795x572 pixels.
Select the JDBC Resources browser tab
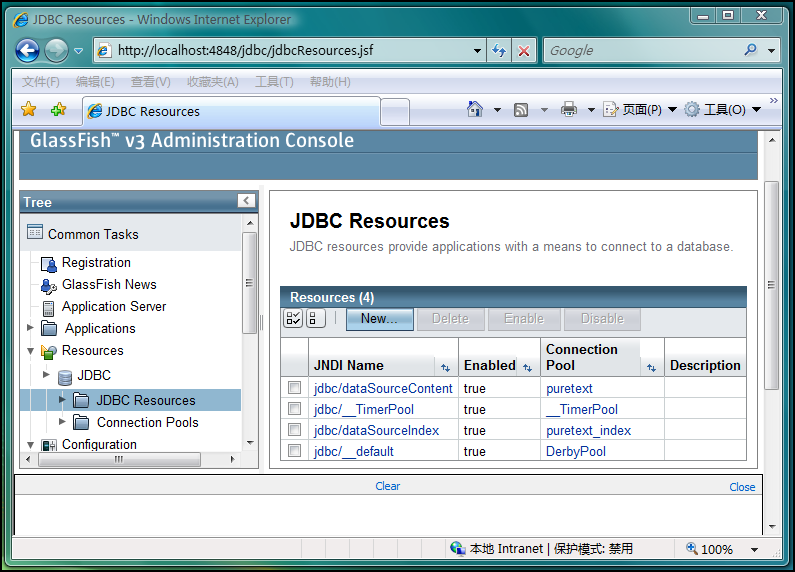click(x=232, y=111)
